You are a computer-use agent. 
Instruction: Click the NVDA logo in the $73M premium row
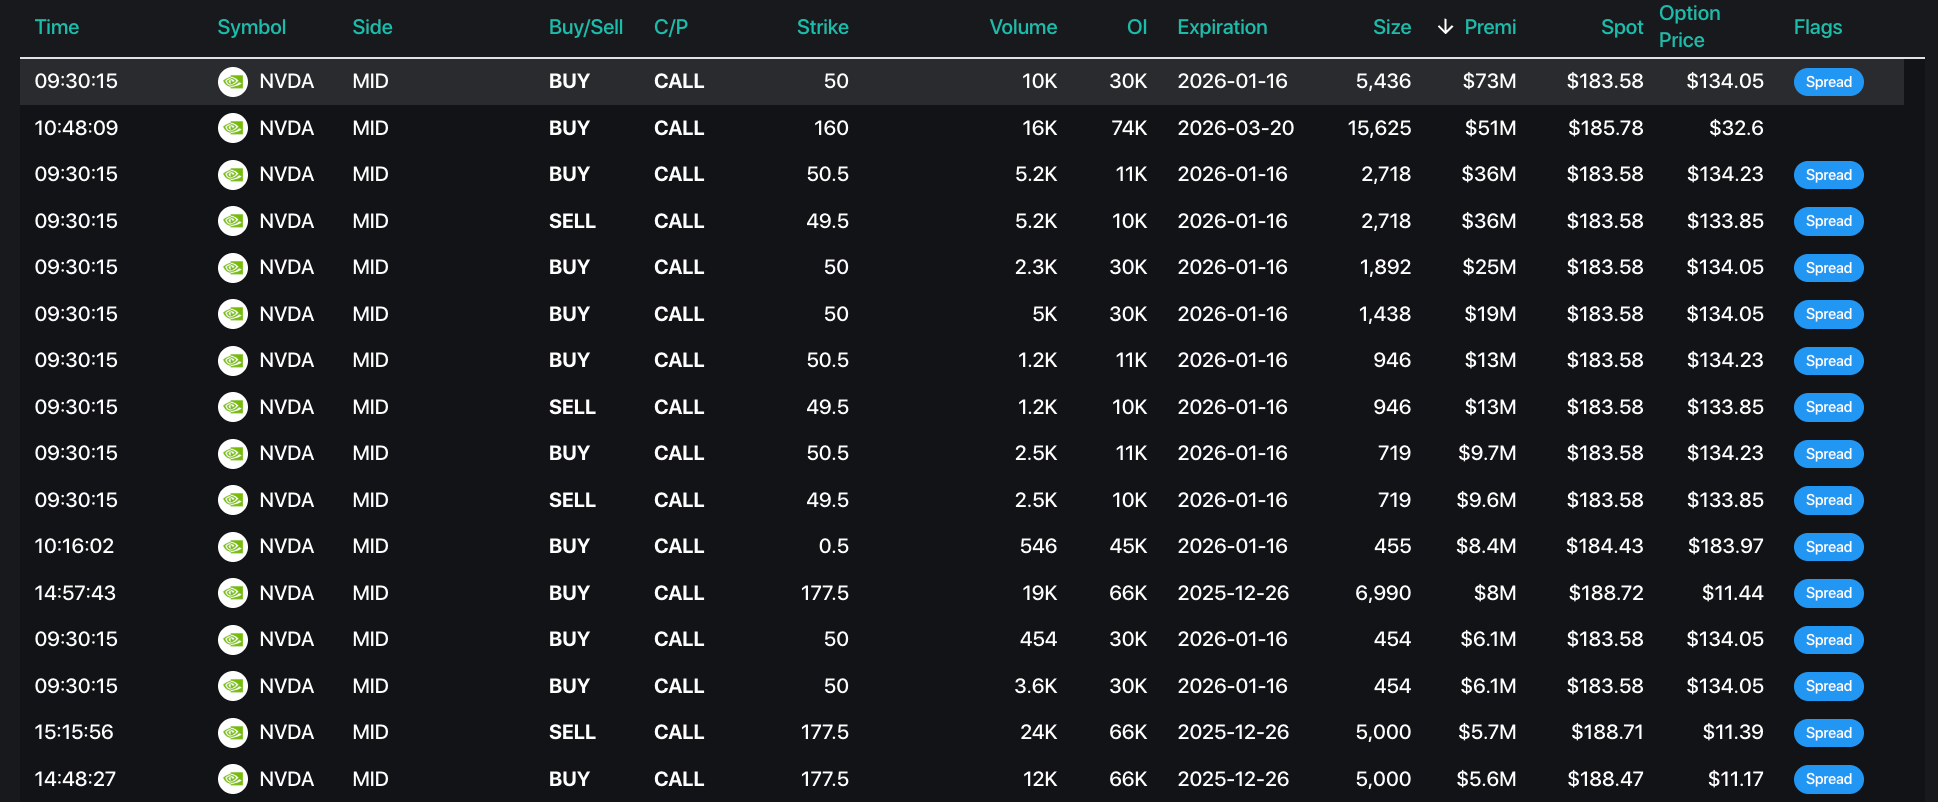click(x=233, y=81)
